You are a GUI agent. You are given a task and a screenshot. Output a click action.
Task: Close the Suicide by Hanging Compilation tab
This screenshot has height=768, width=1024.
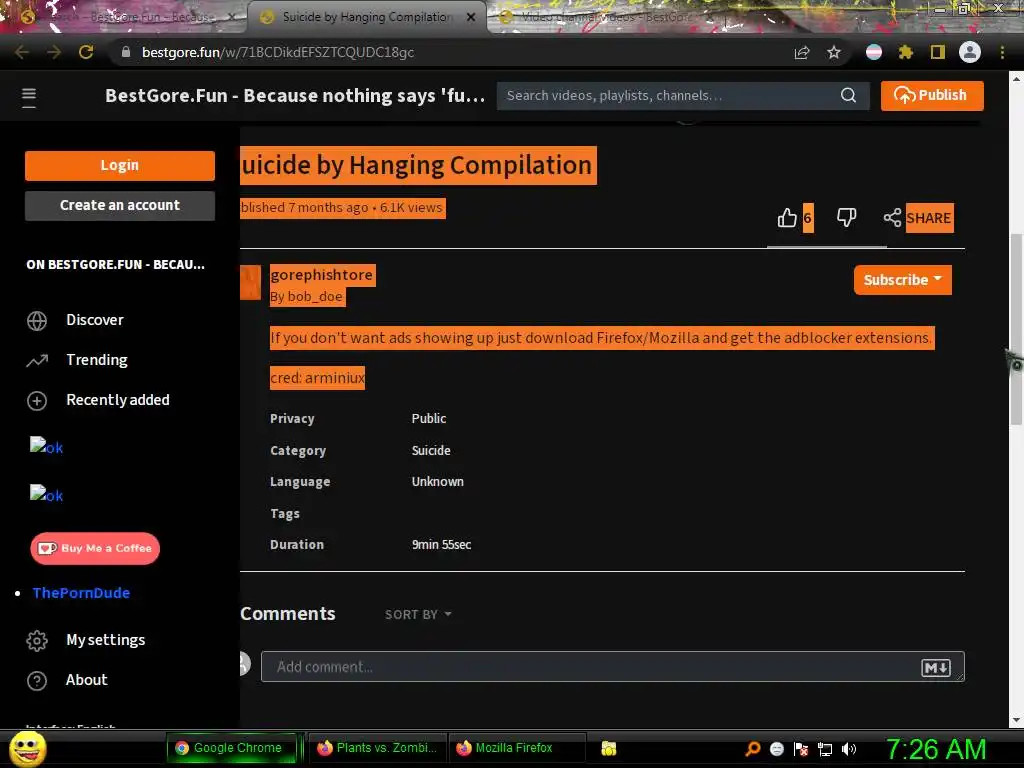[x=471, y=17]
